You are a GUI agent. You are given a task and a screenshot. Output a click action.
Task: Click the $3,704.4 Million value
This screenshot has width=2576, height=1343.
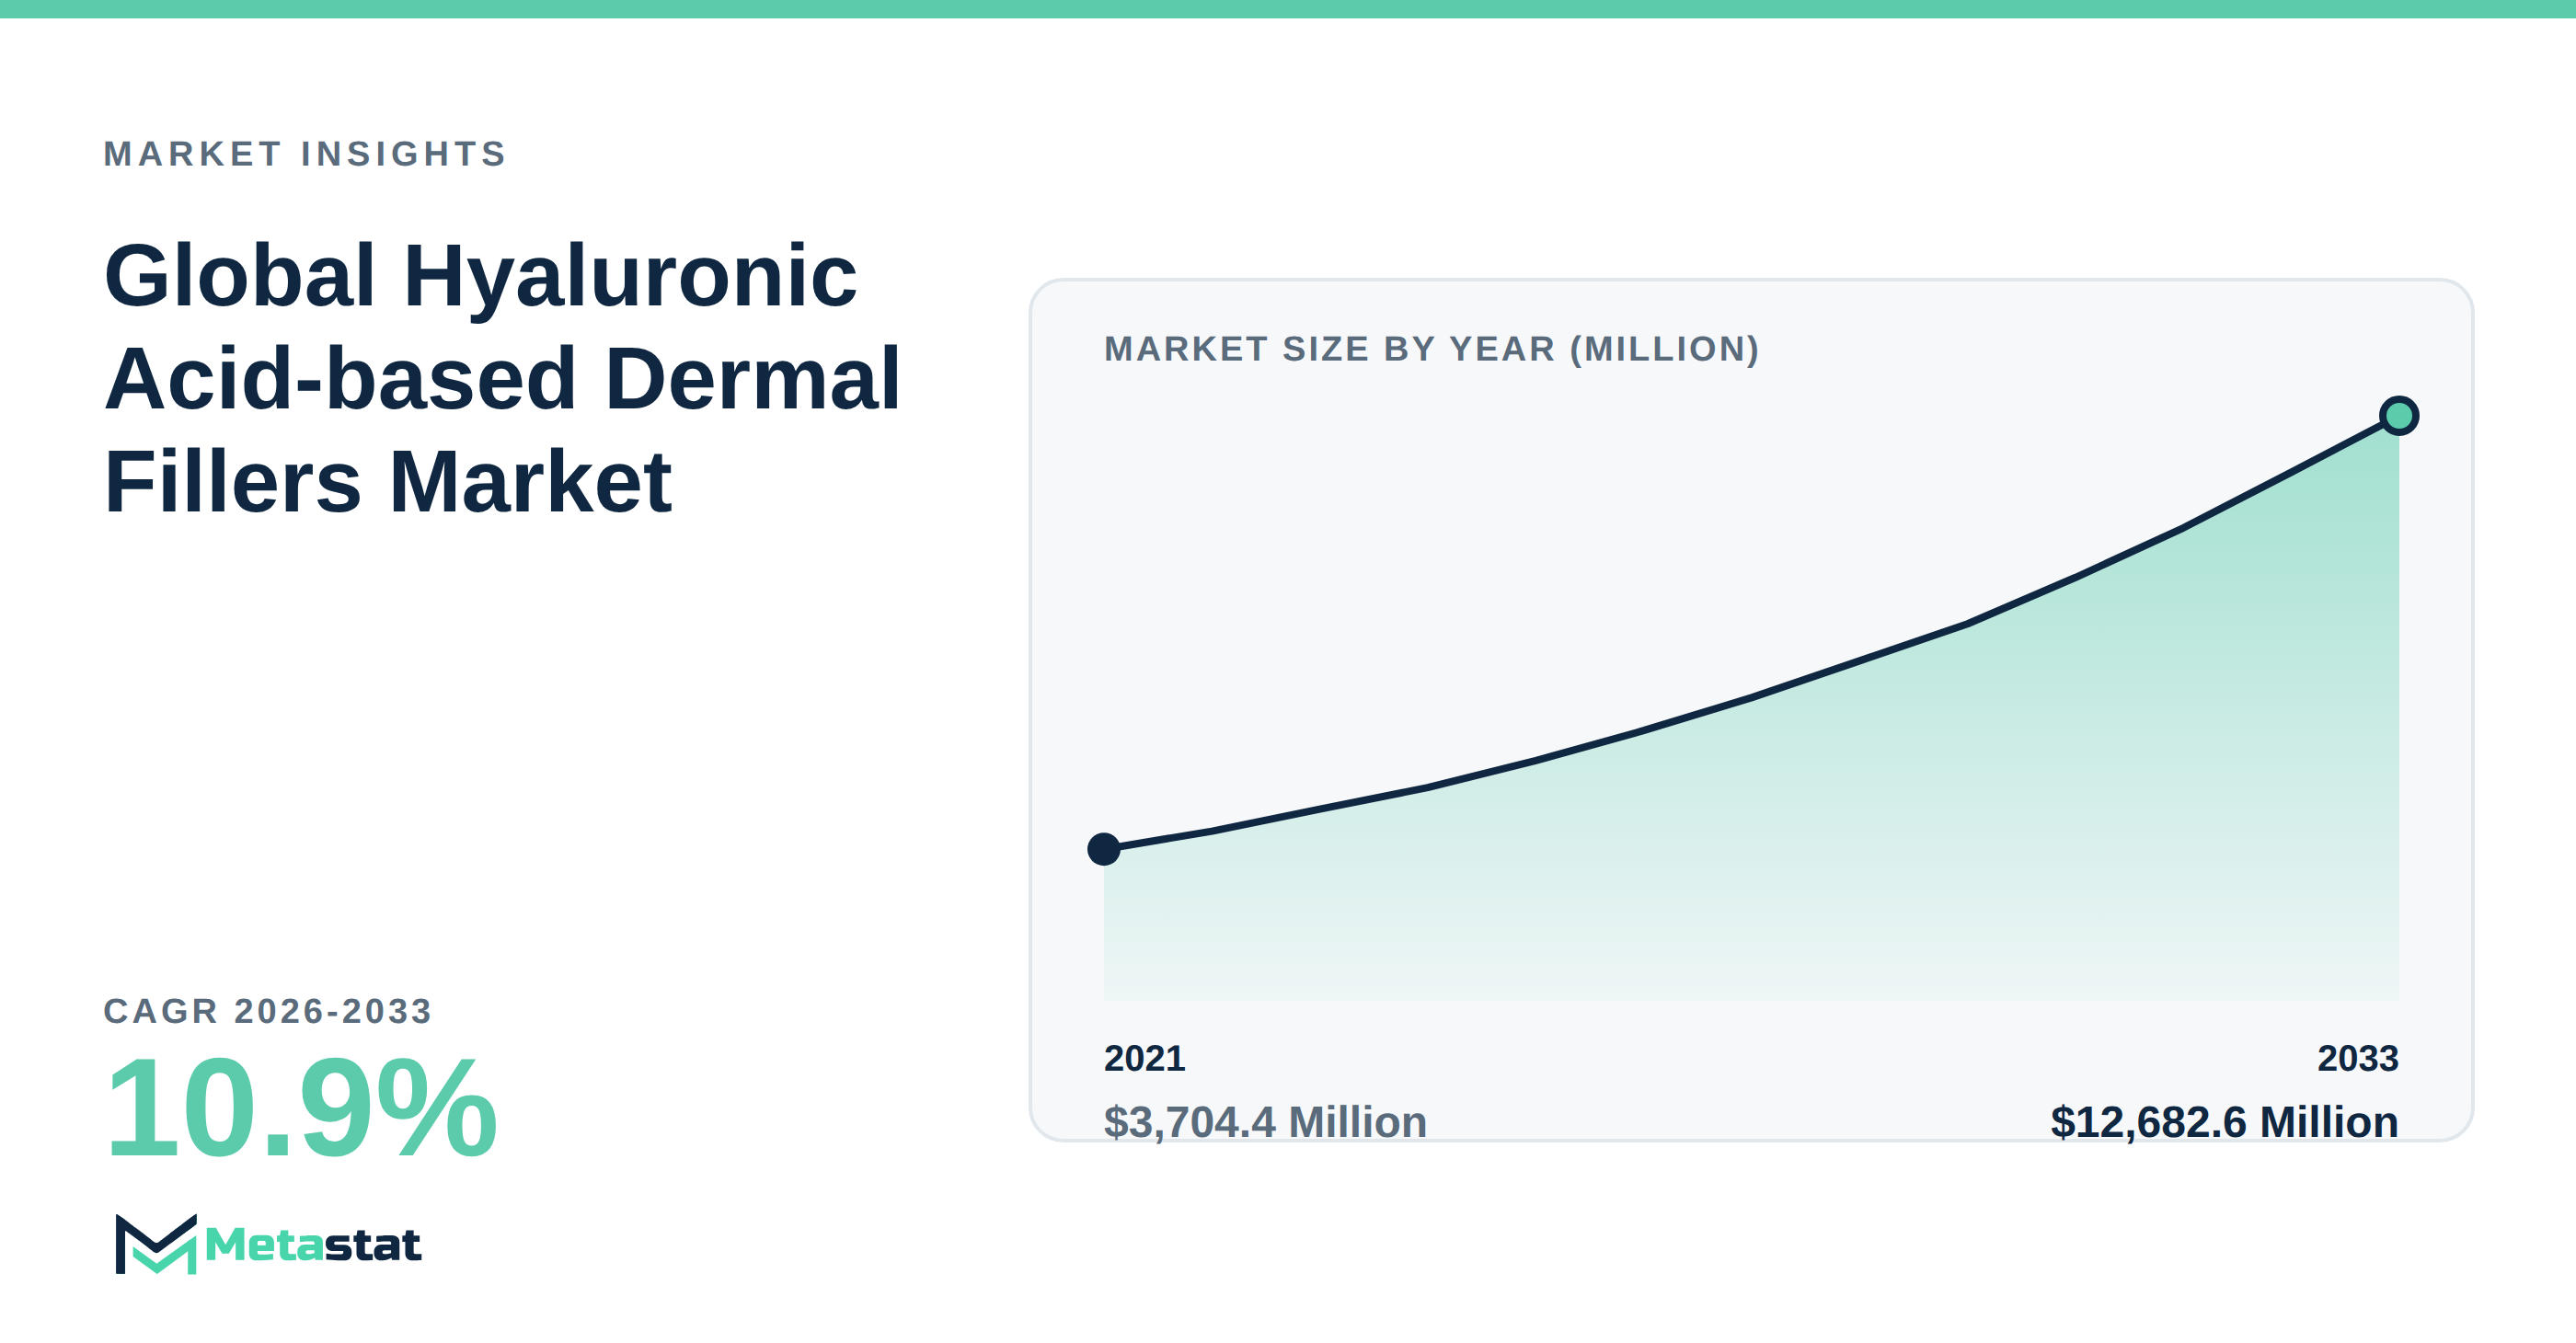1265,1122
